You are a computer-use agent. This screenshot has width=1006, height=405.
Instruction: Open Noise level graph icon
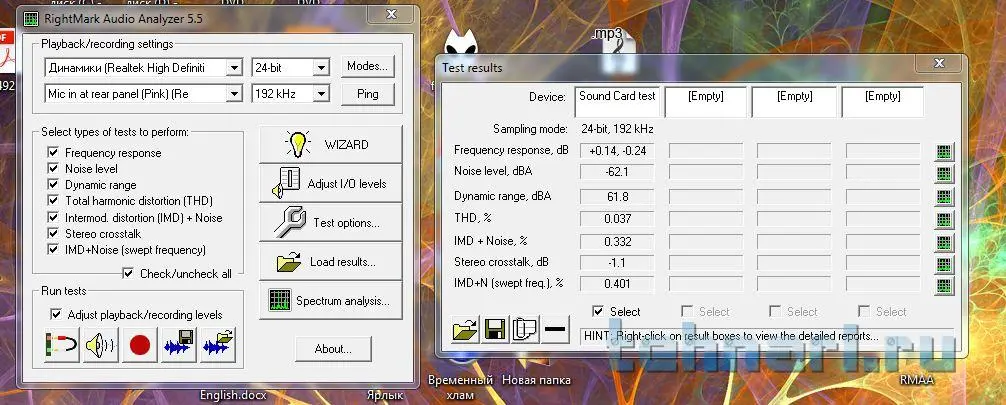tap(944, 174)
